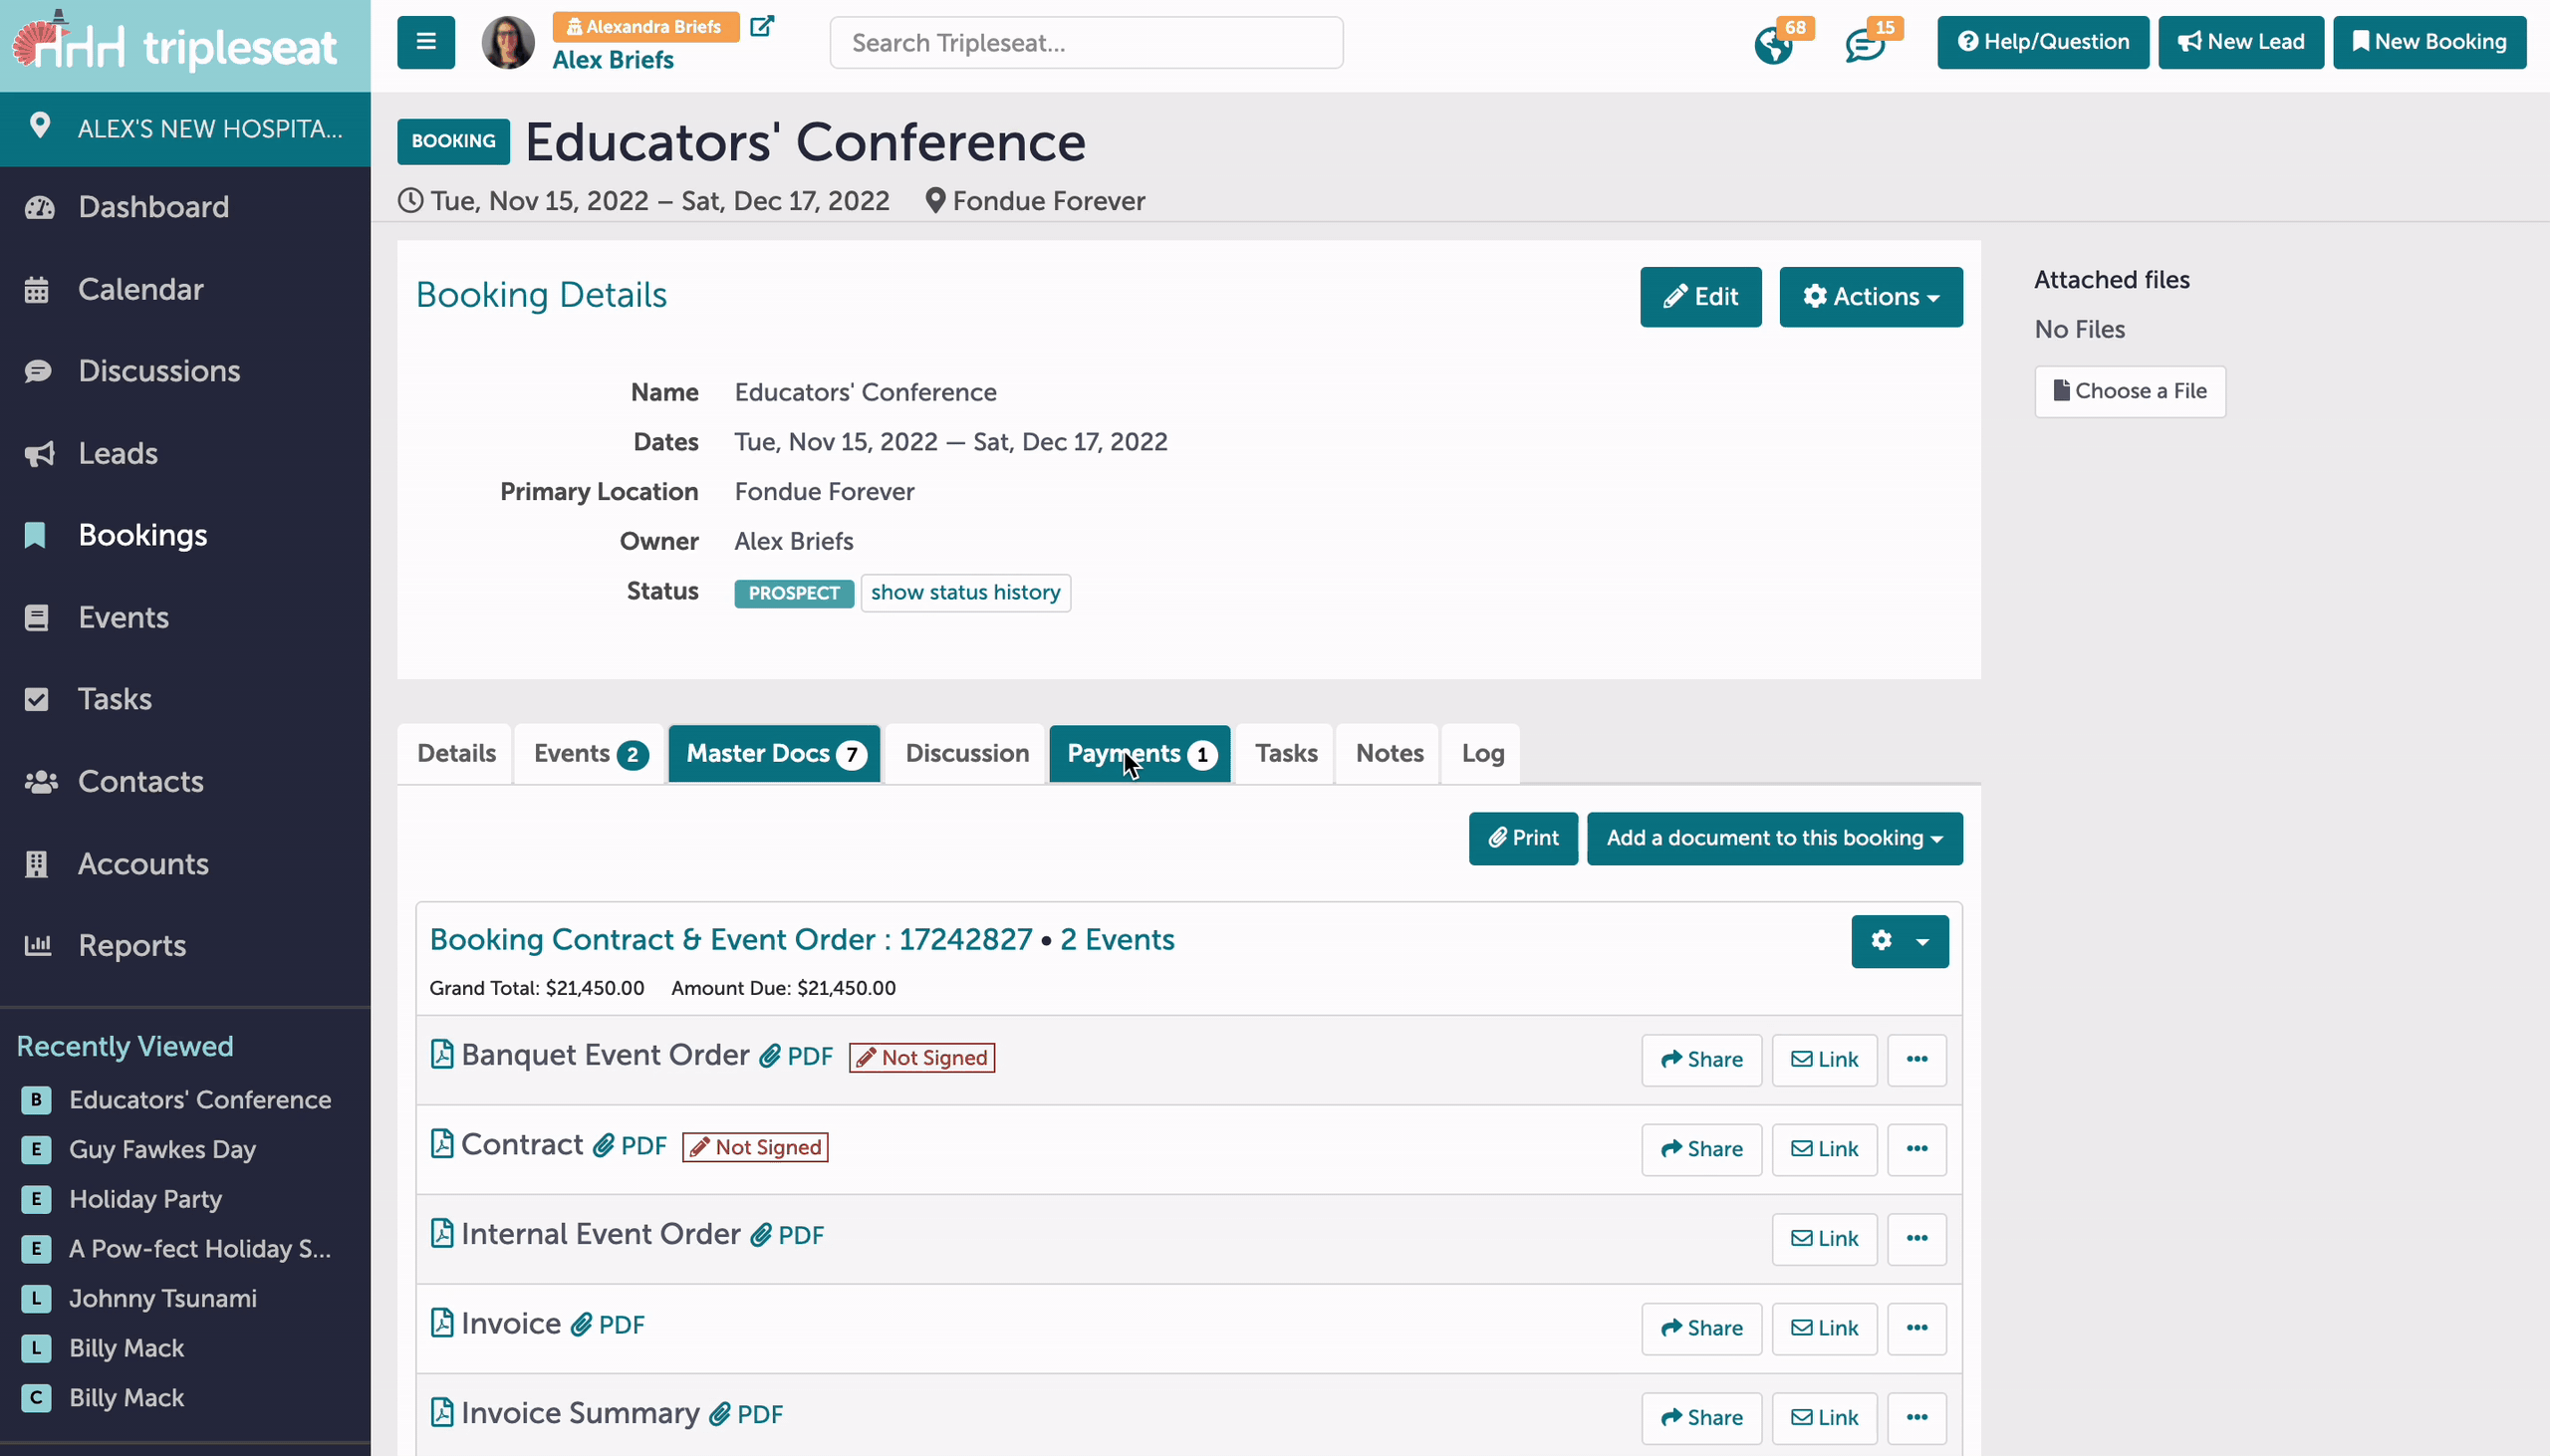The image size is (2550, 1456).
Task: Open the Booking Contract gear dropdown
Action: 1899,941
